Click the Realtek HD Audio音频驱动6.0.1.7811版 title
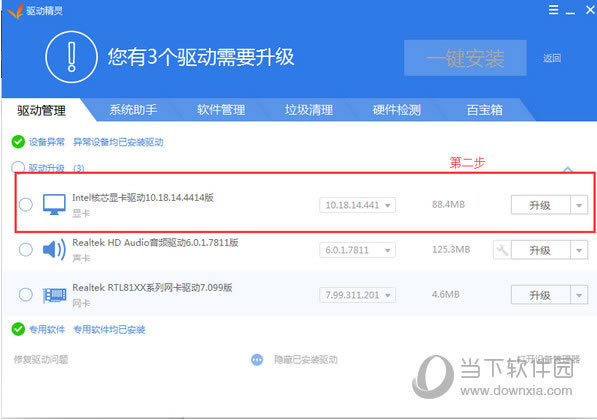 pos(155,243)
